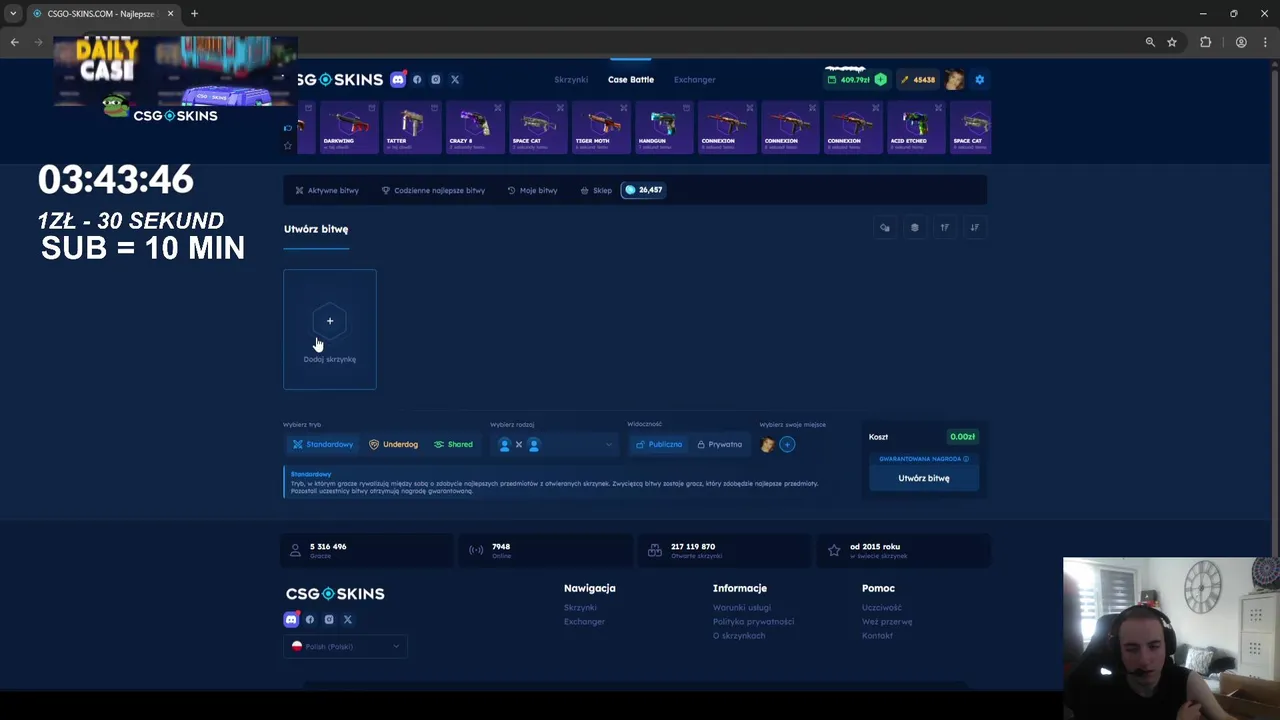Screen dimensions: 1280x720
Task: Click descending sort icon in Utwórz bitwę toolbar
Action: tap(974, 228)
